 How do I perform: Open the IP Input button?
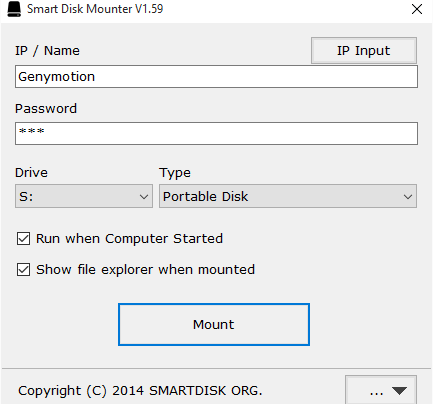tap(364, 50)
